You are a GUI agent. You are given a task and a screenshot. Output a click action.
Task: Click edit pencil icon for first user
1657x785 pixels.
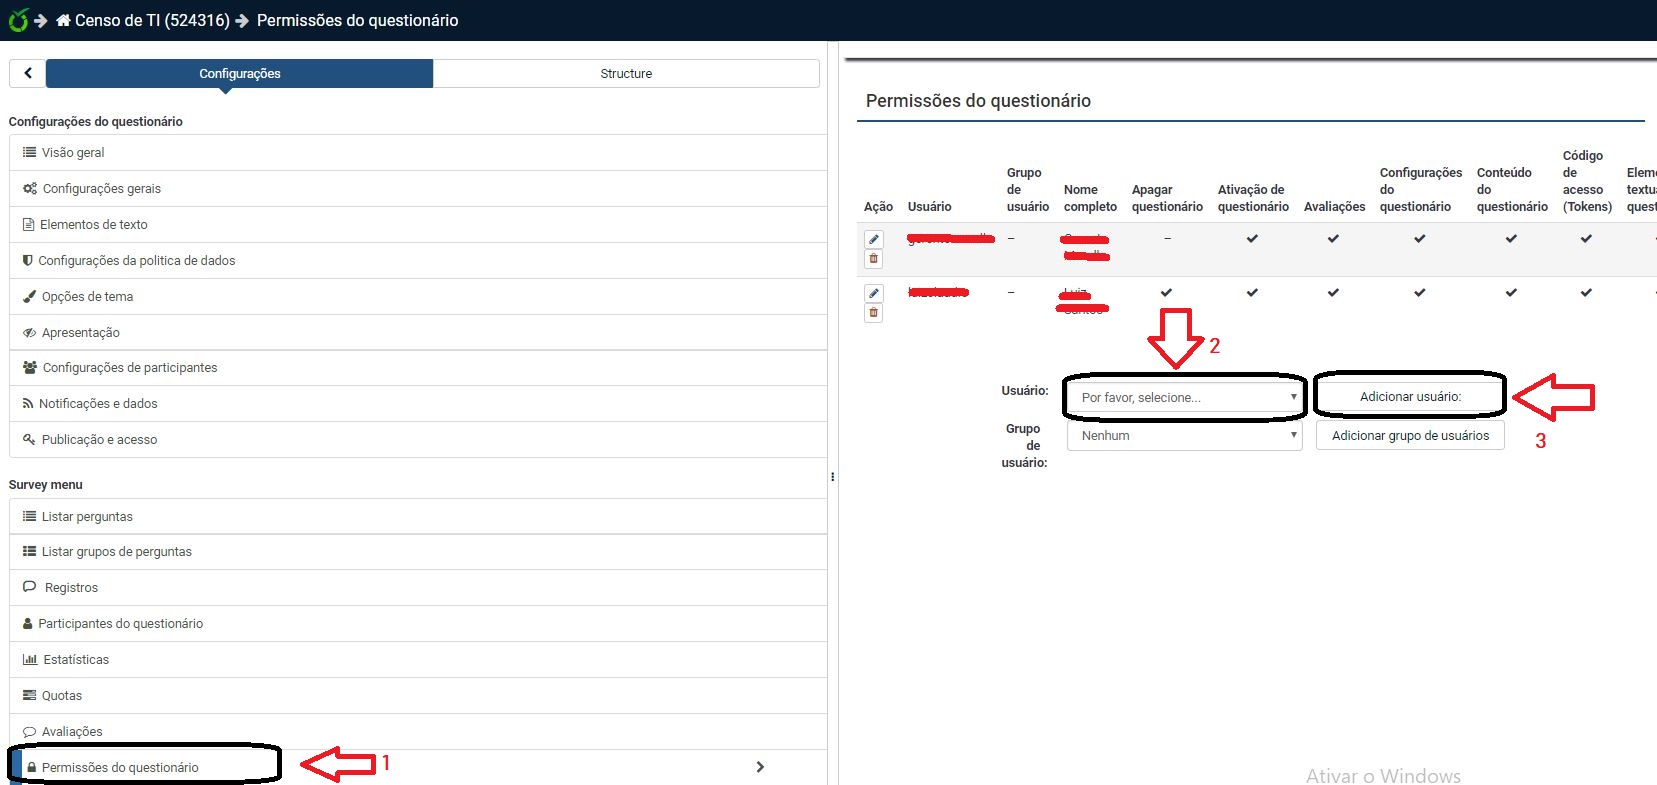click(874, 240)
